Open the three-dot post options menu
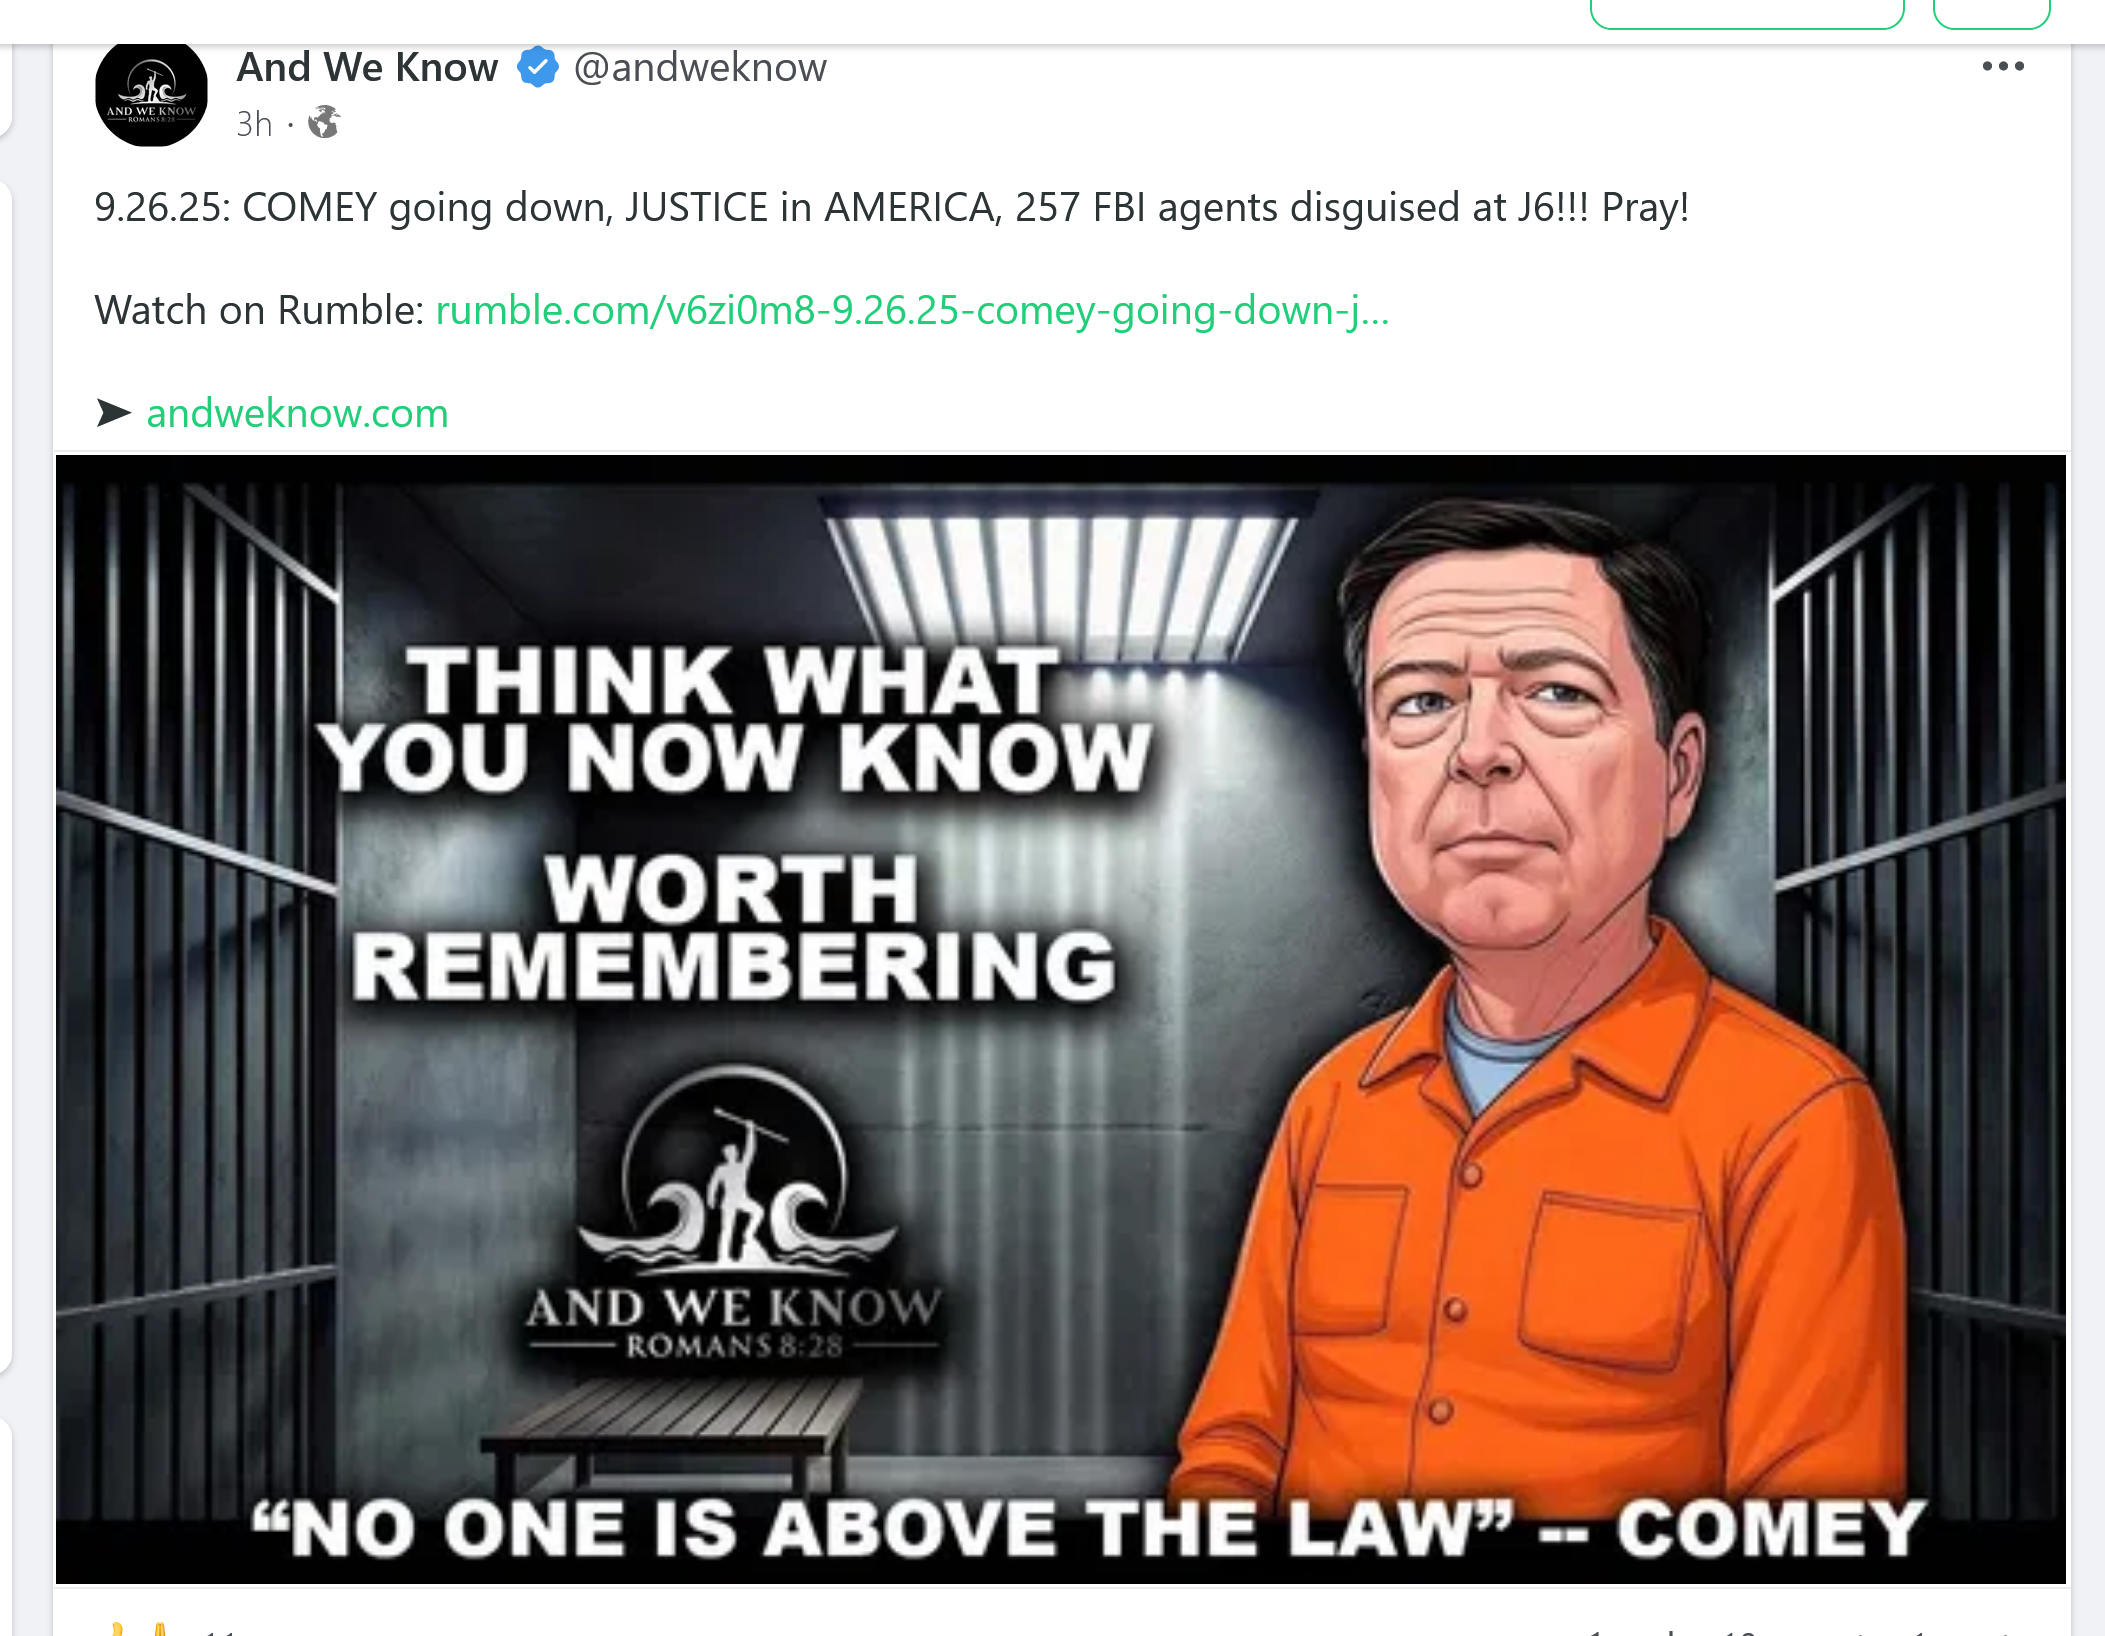Image resolution: width=2105 pixels, height=1636 pixels. tap(2003, 66)
